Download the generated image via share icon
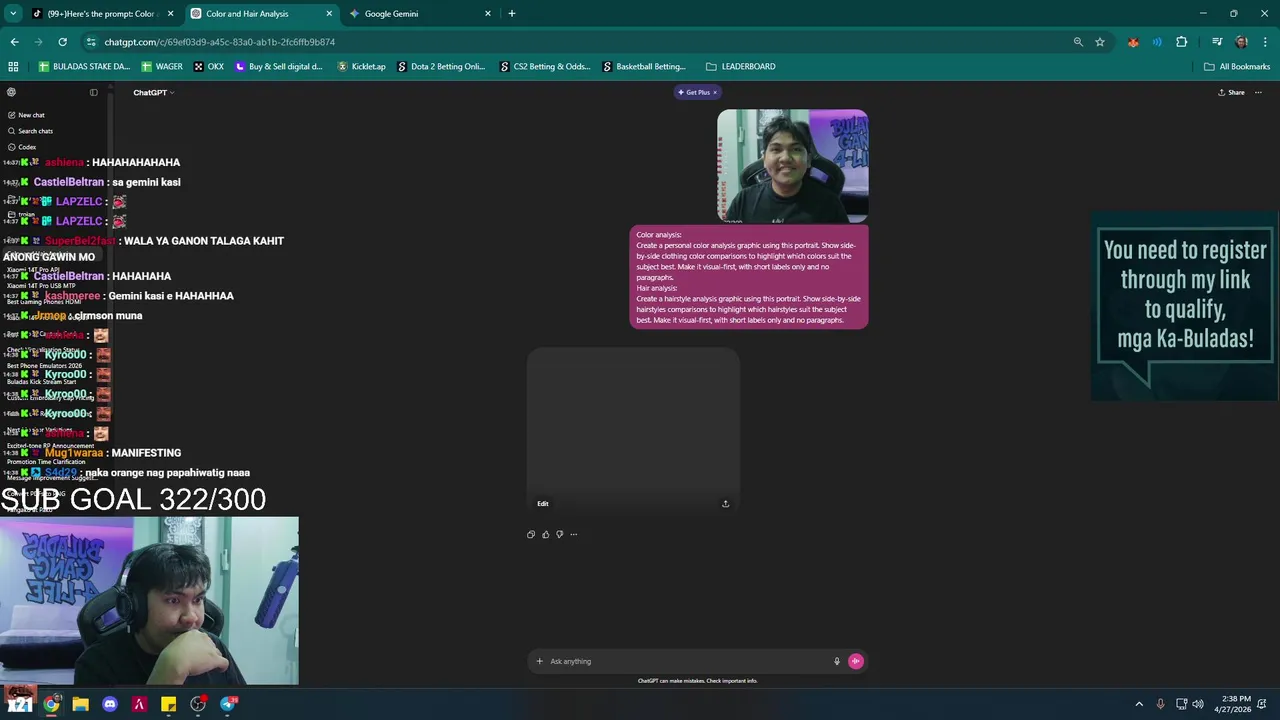Viewport: 1280px width, 720px height. (725, 503)
